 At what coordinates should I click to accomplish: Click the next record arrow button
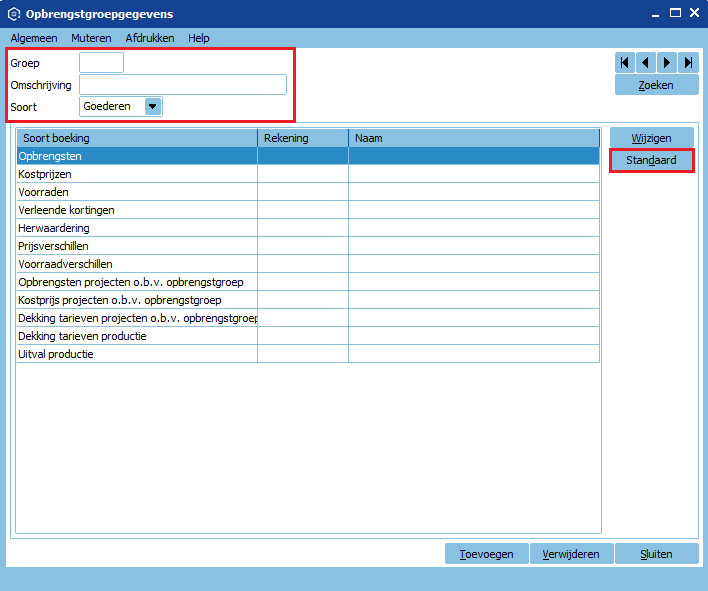click(667, 63)
